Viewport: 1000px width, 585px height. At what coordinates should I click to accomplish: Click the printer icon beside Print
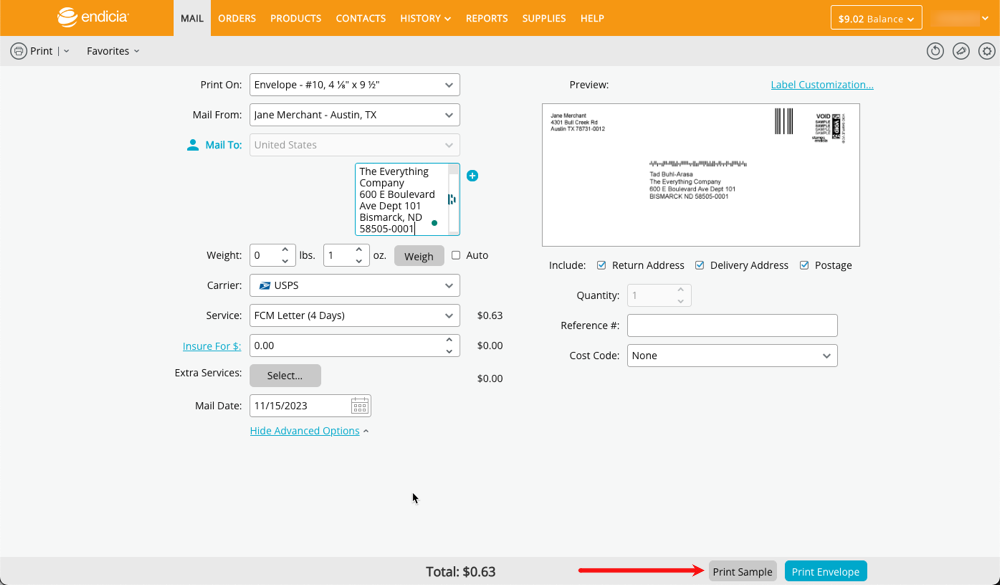[x=18, y=51]
